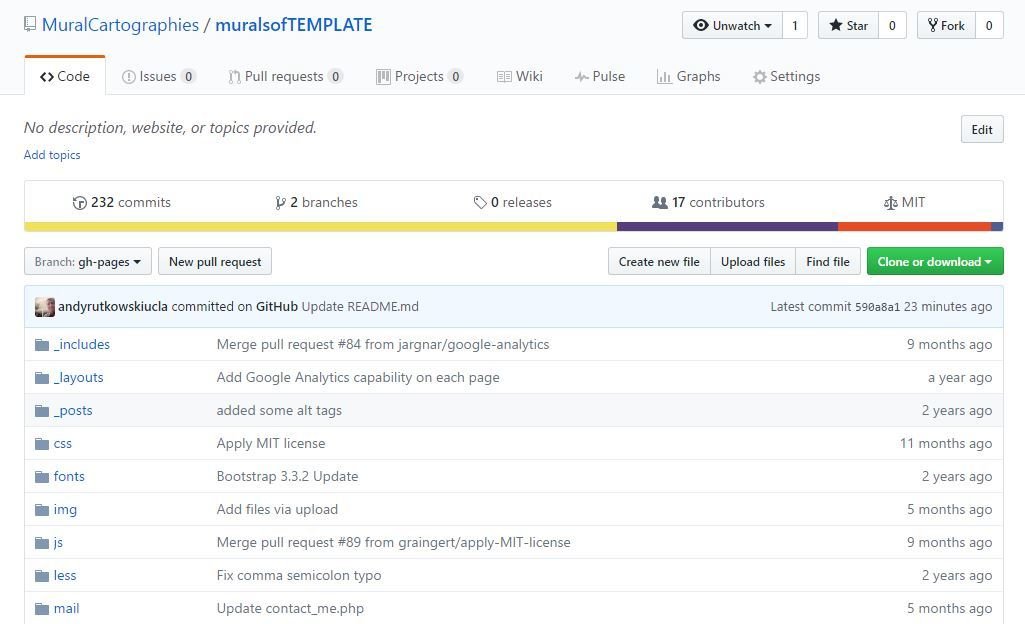The height and width of the screenshot is (624, 1025).
Task: View the 232 commits link
Action: click(x=122, y=203)
